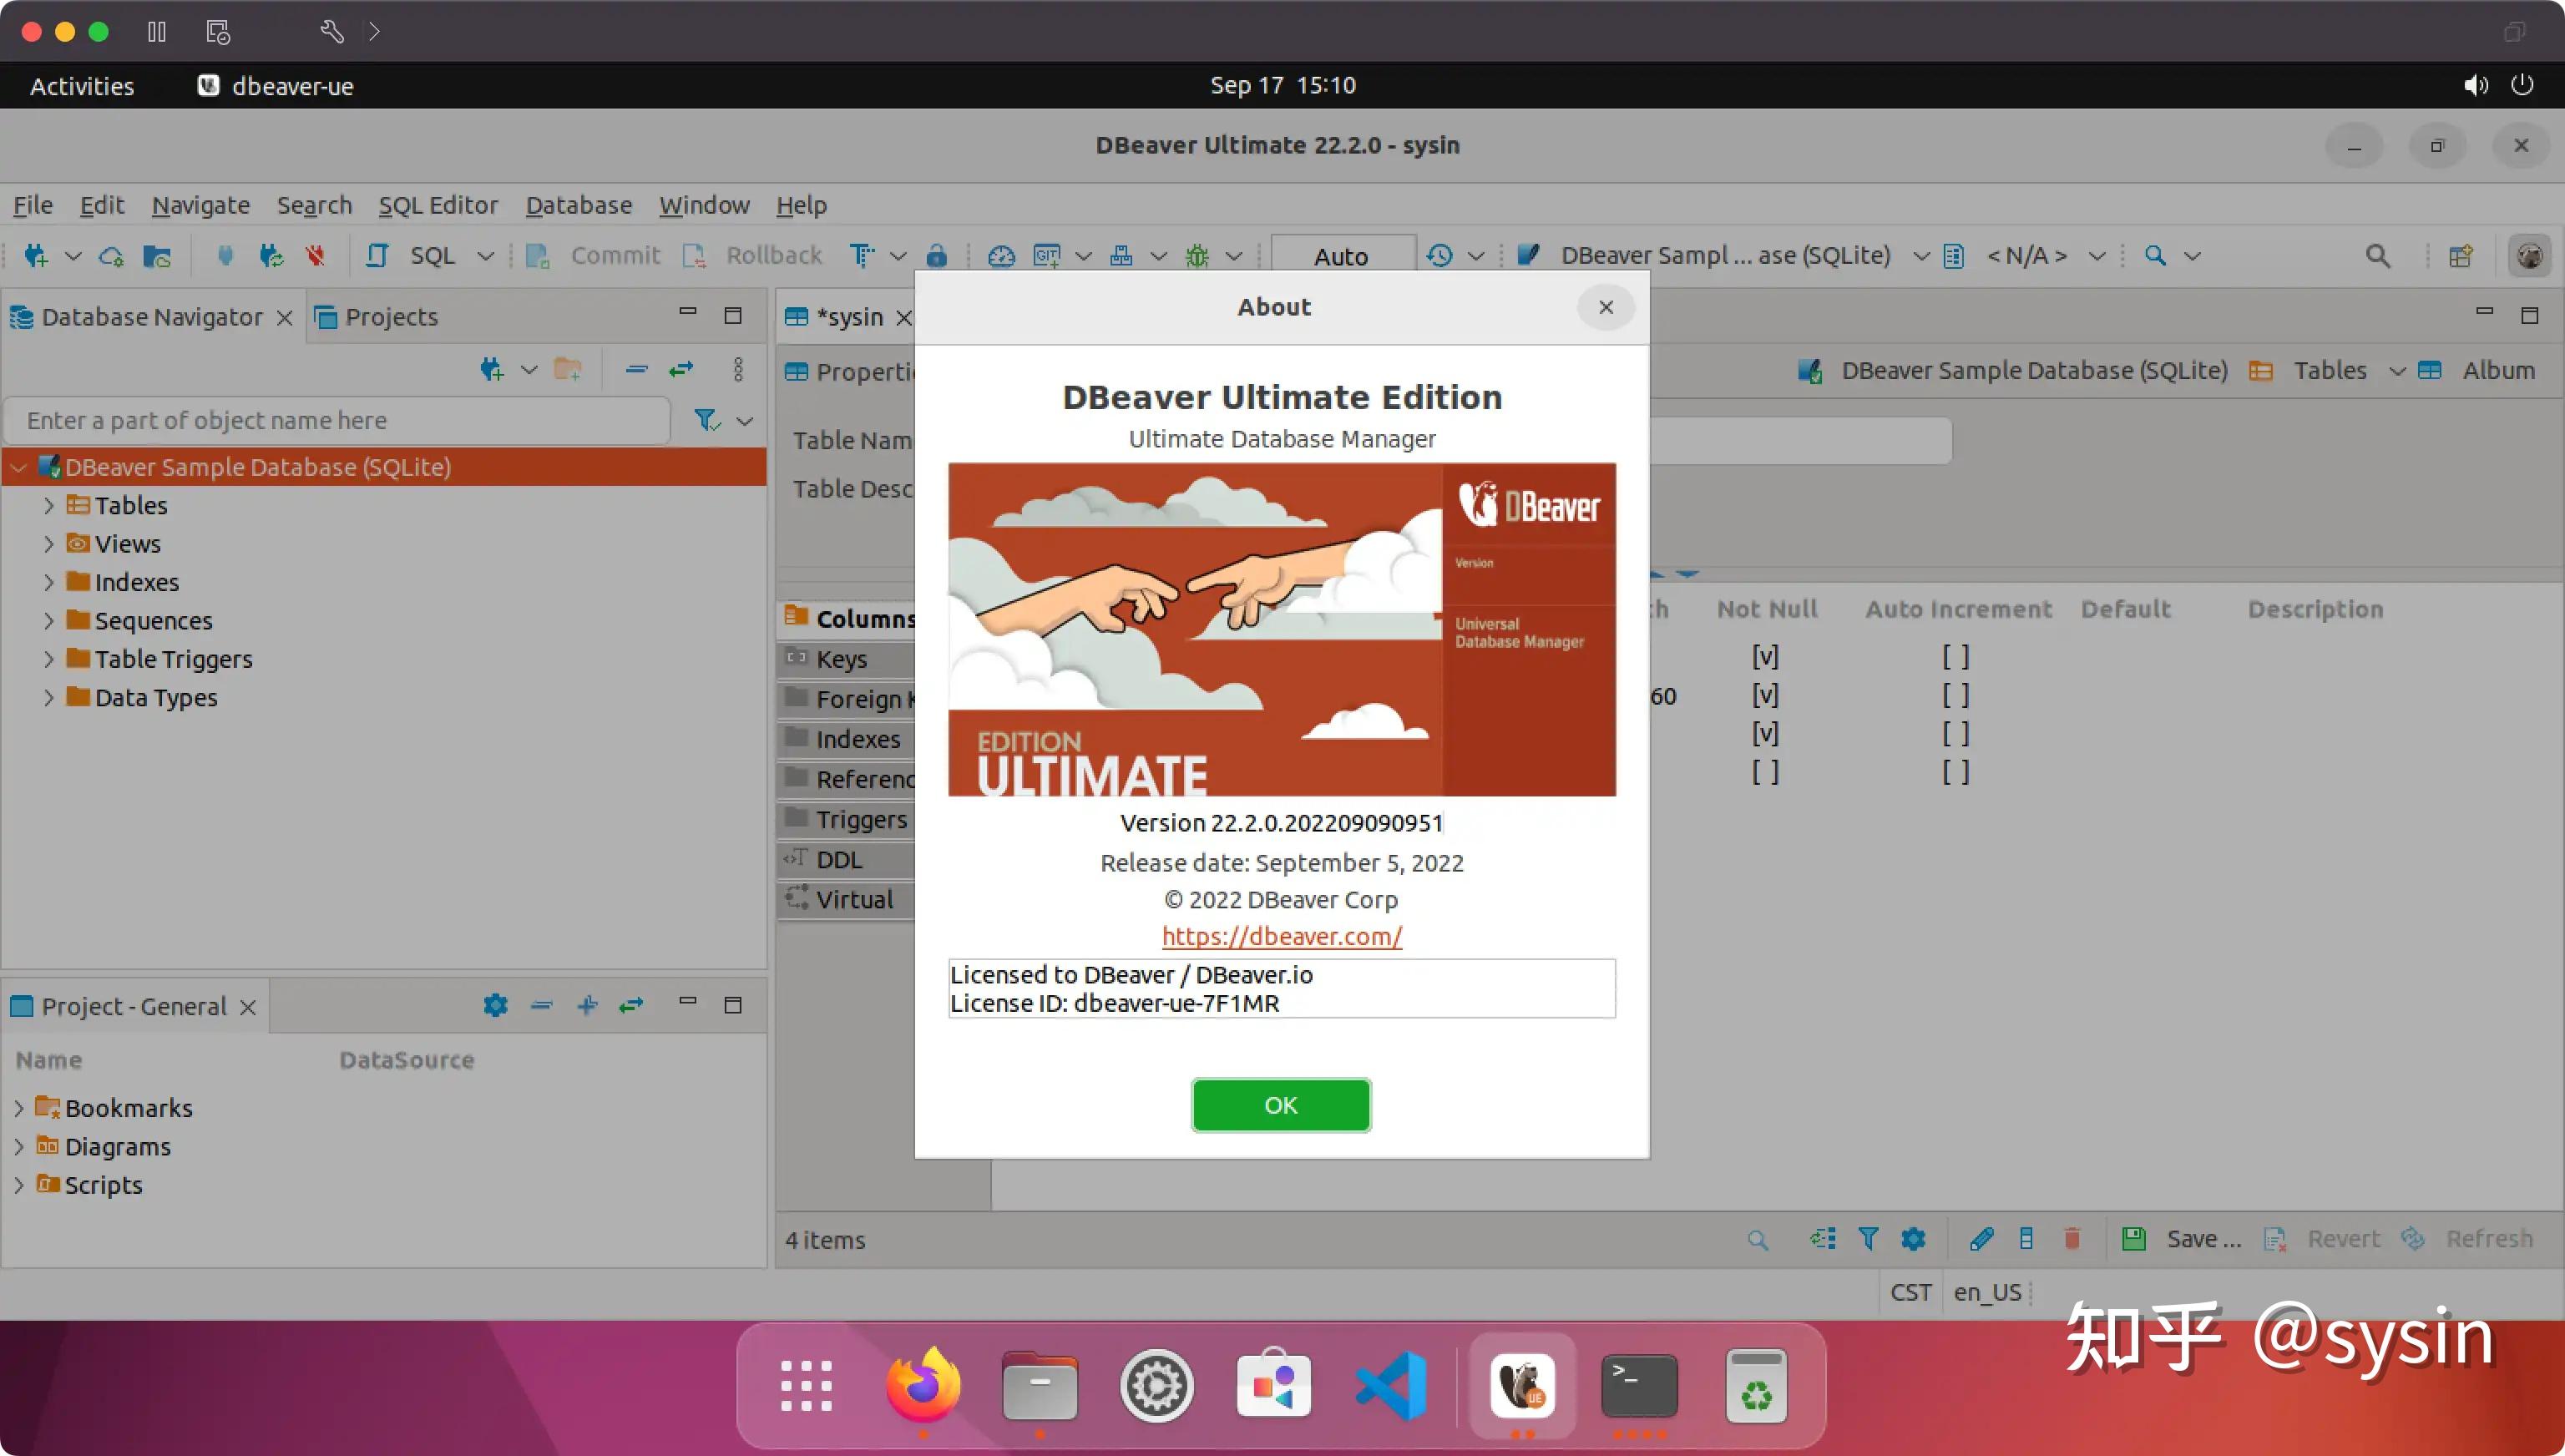Open a new SQL editor

[x=378, y=255]
